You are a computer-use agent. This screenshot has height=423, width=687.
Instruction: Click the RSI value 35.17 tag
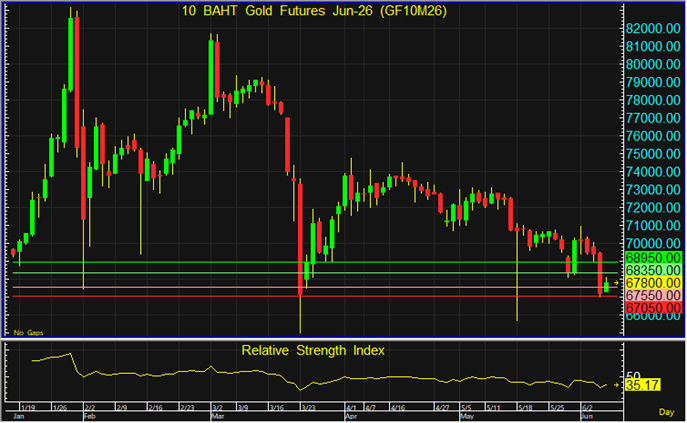tap(642, 386)
